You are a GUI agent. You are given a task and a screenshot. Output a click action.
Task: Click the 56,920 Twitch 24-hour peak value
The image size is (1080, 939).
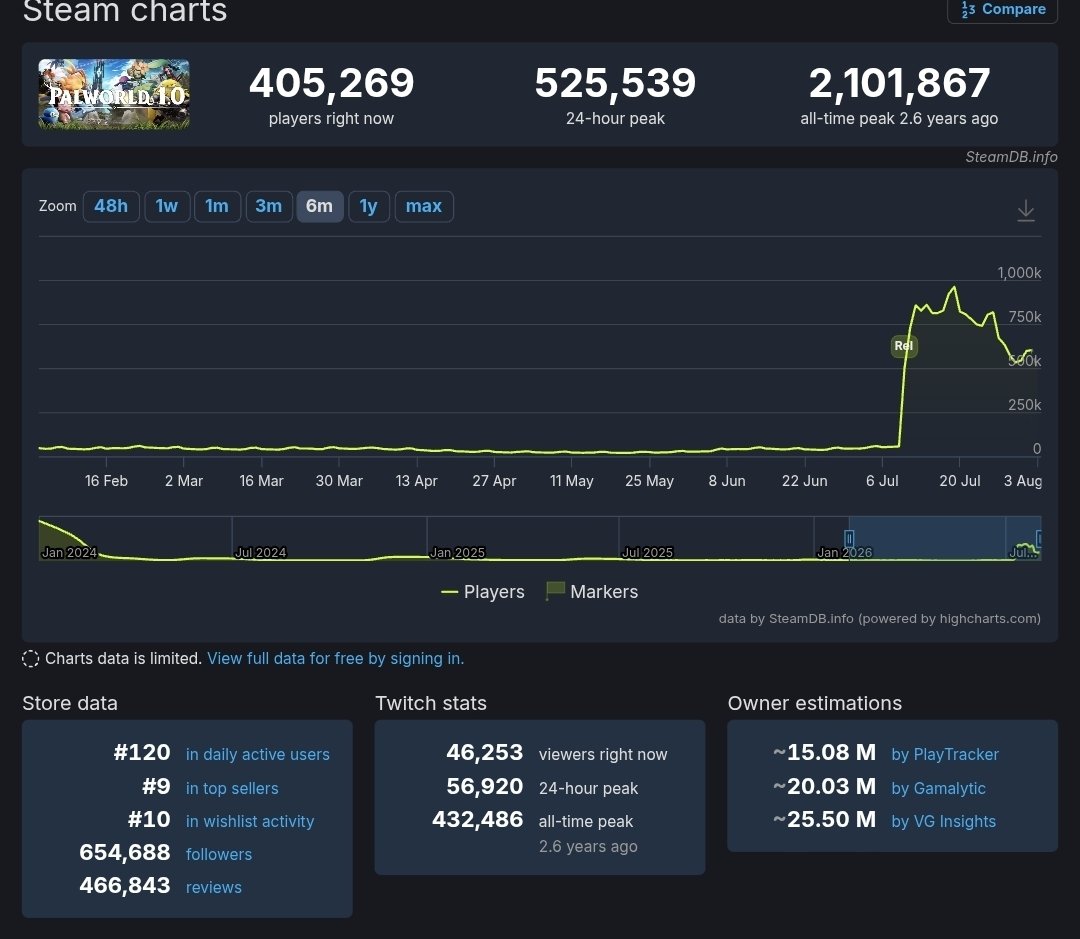tap(484, 786)
